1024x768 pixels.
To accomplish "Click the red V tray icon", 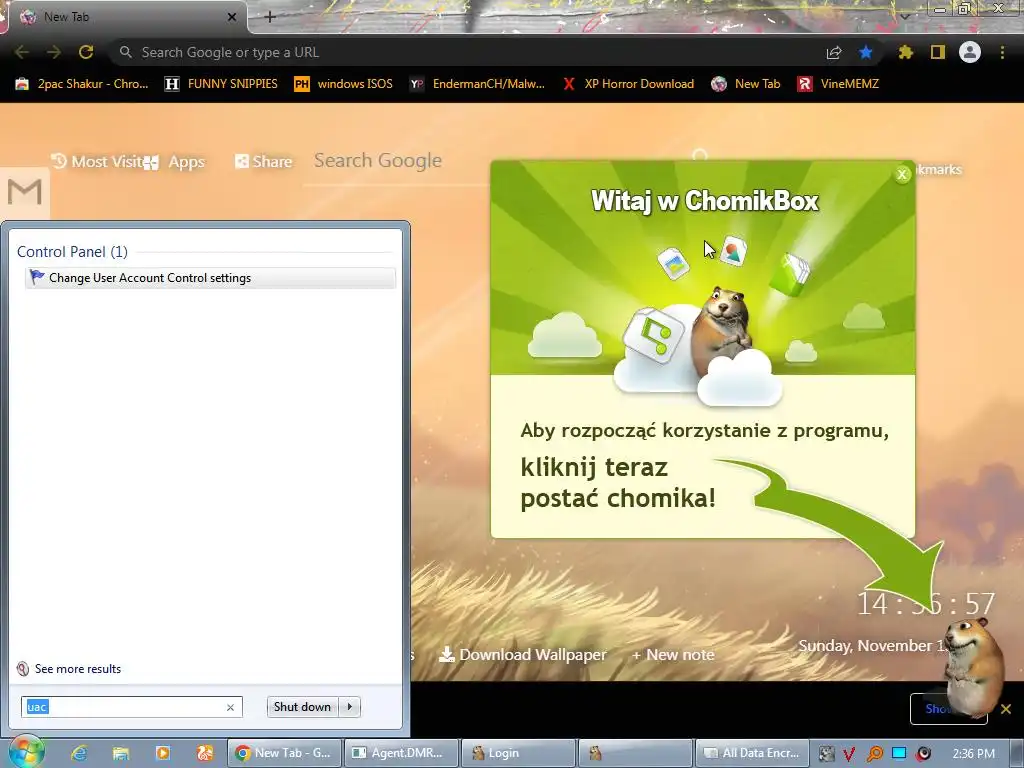I will click(x=849, y=754).
